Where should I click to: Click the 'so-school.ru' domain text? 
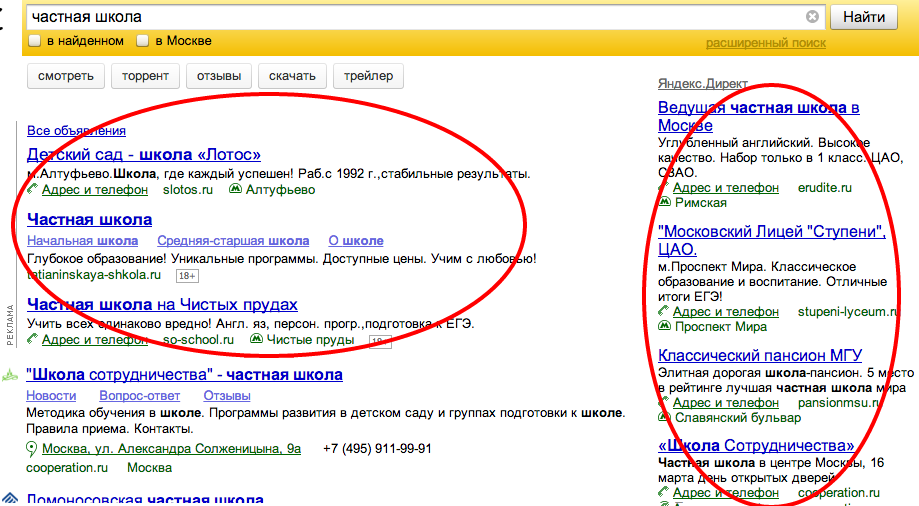[x=198, y=339]
